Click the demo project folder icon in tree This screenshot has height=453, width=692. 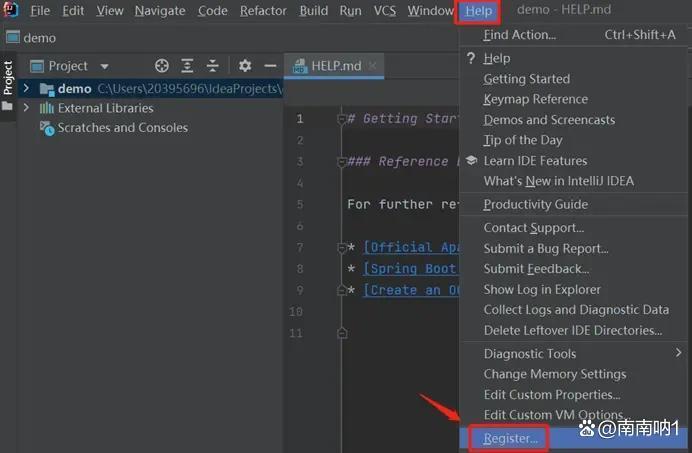[x=47, y=89]
